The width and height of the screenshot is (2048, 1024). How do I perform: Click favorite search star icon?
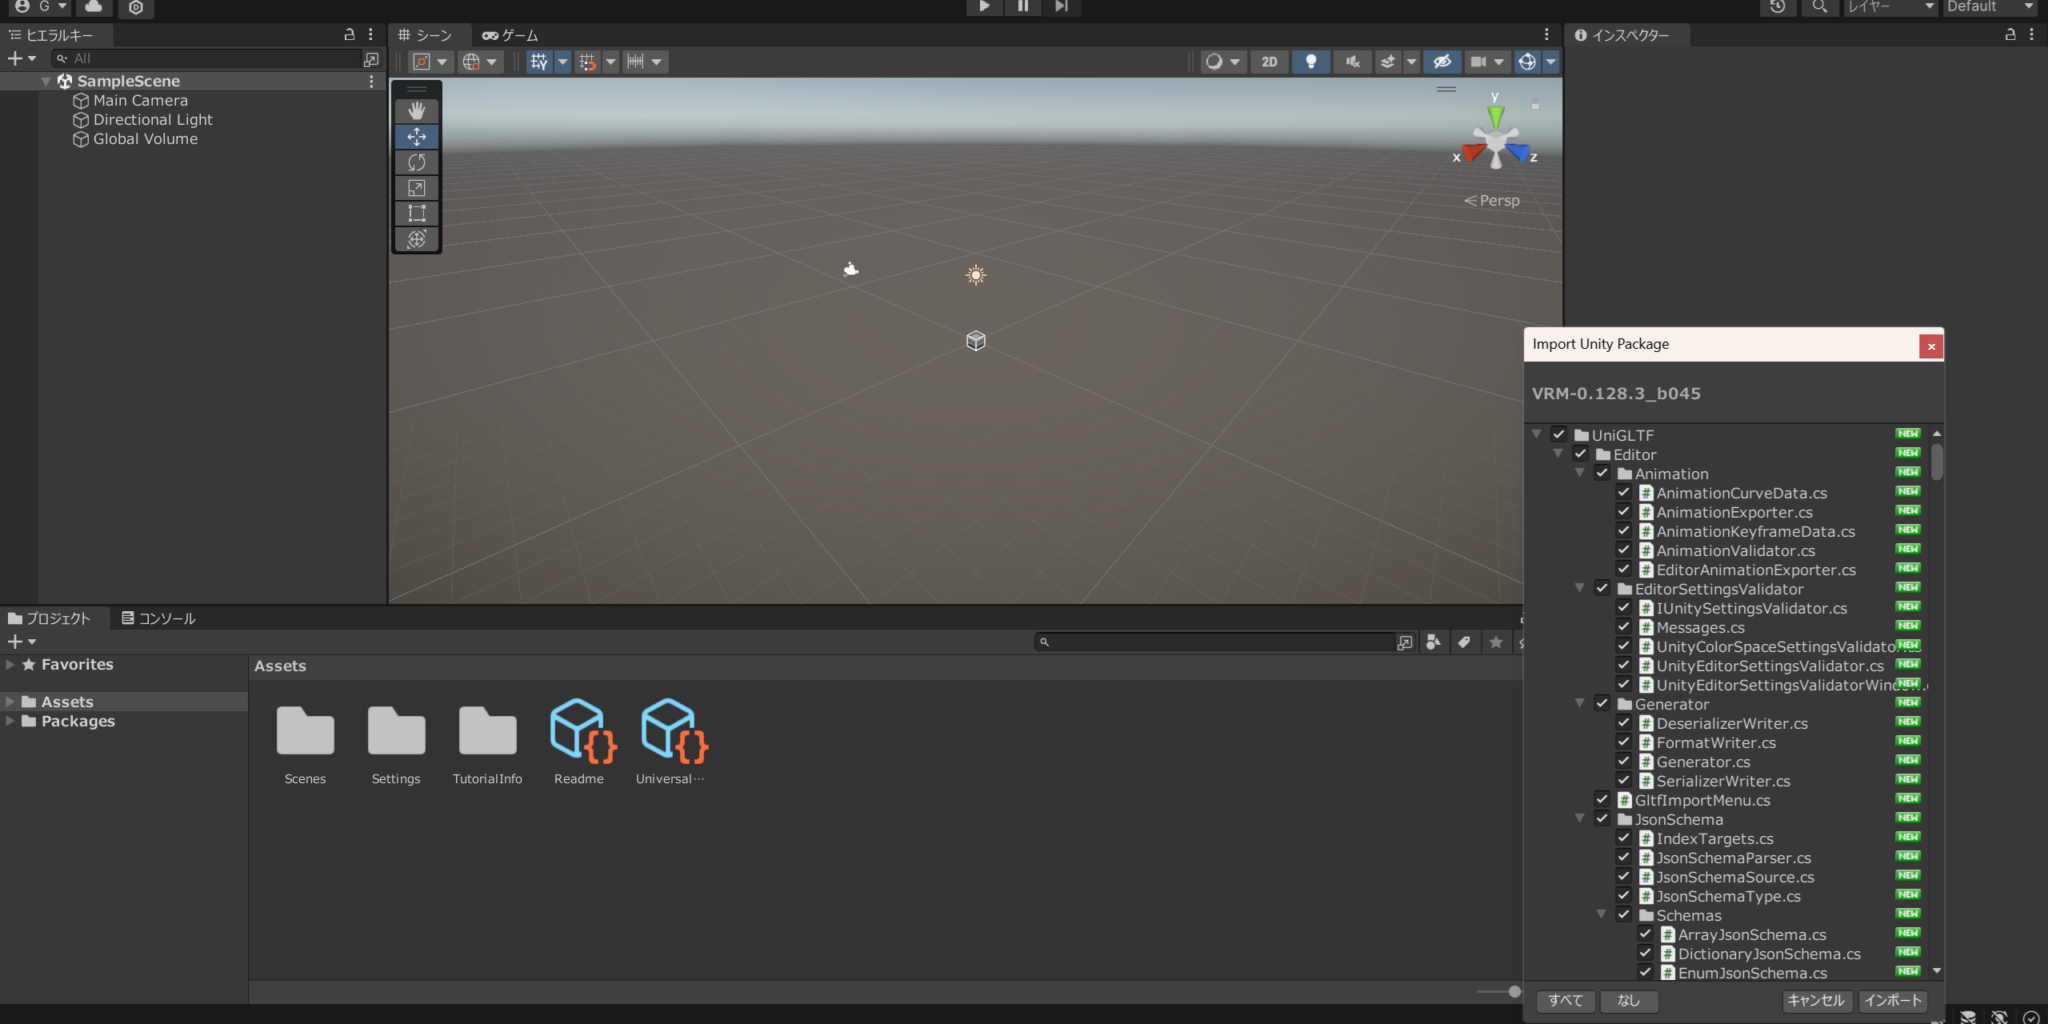(x=1496, y=642)
